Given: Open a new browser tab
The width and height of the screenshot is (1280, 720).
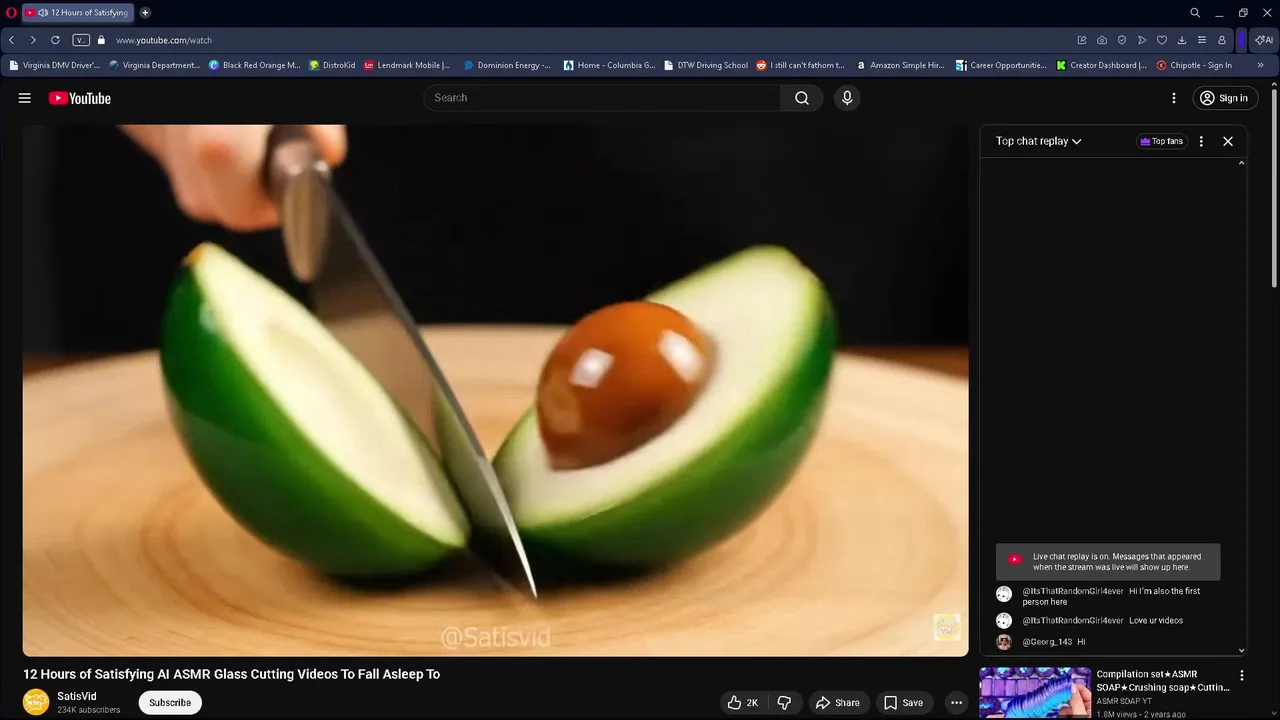Looking at the screenshot, I should 145,13.
